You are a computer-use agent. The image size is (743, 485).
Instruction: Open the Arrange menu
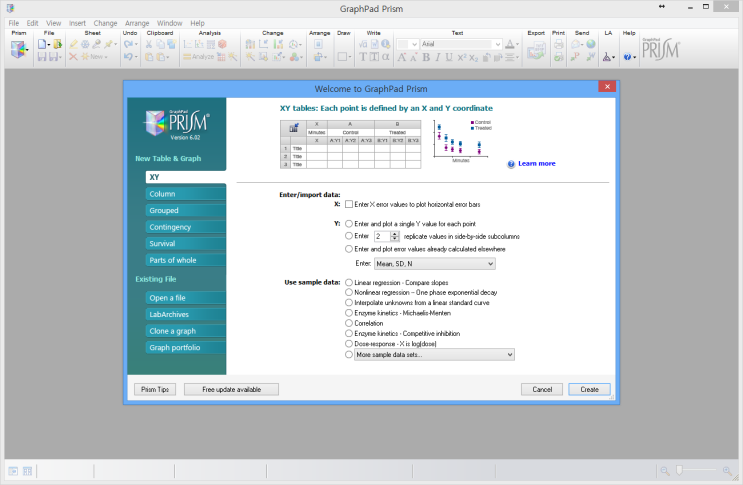click(x=137, y=23)
